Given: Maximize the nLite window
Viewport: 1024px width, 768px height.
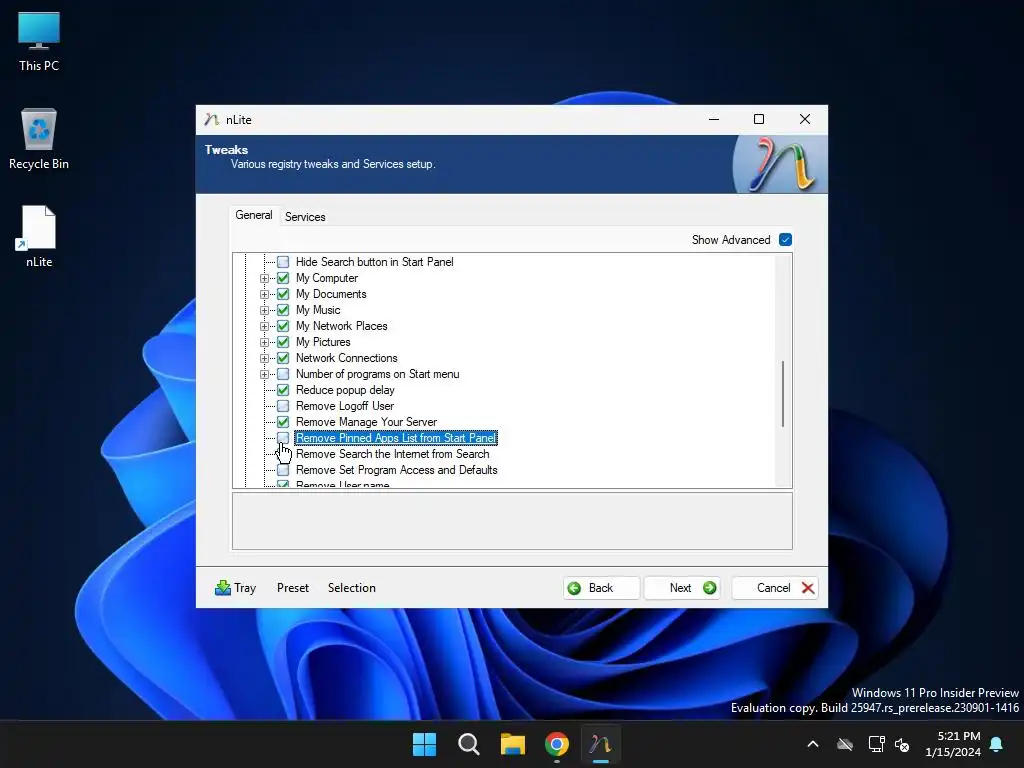Looking at the screenshot, I should point(759,120).
